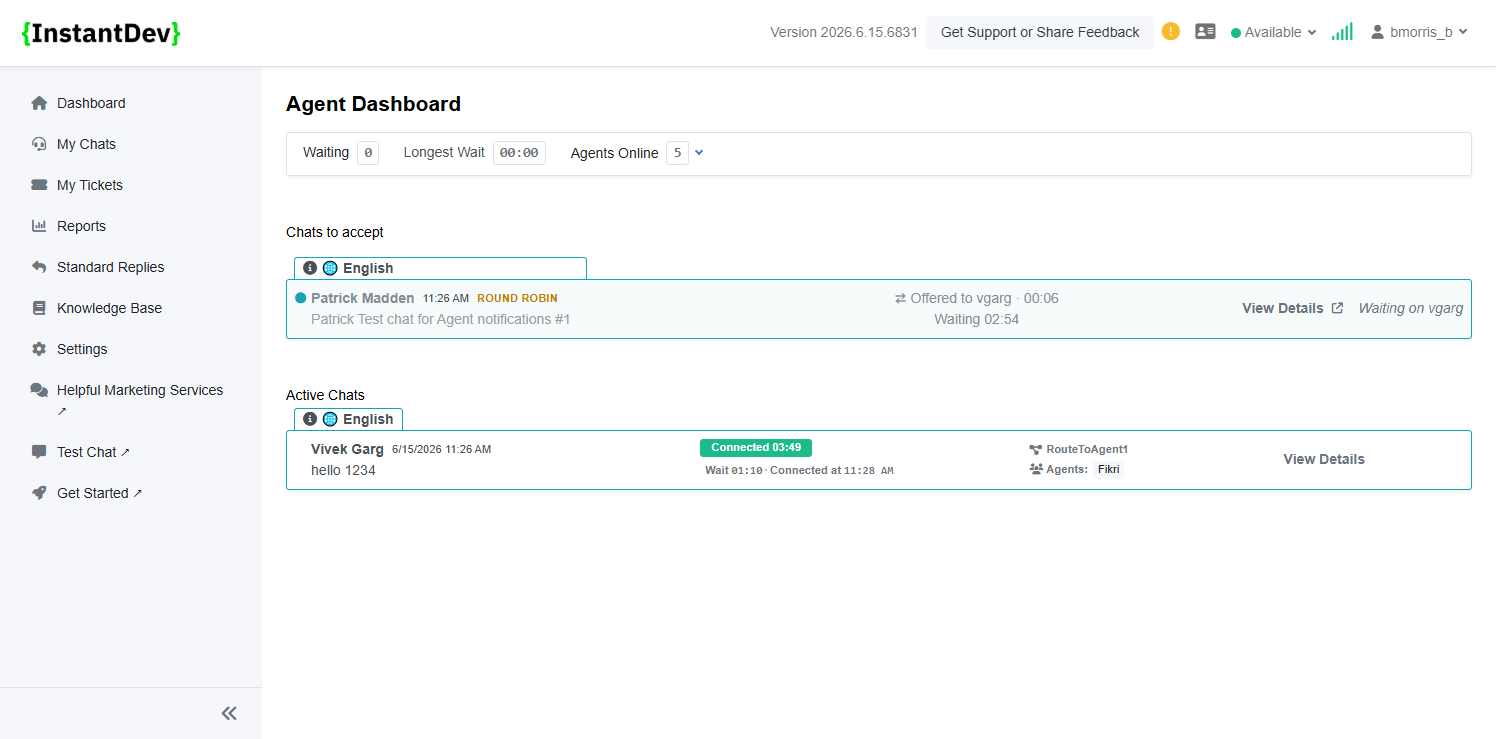
Task: Click View Details for Patrick Madden chat
Action: 1283,308
